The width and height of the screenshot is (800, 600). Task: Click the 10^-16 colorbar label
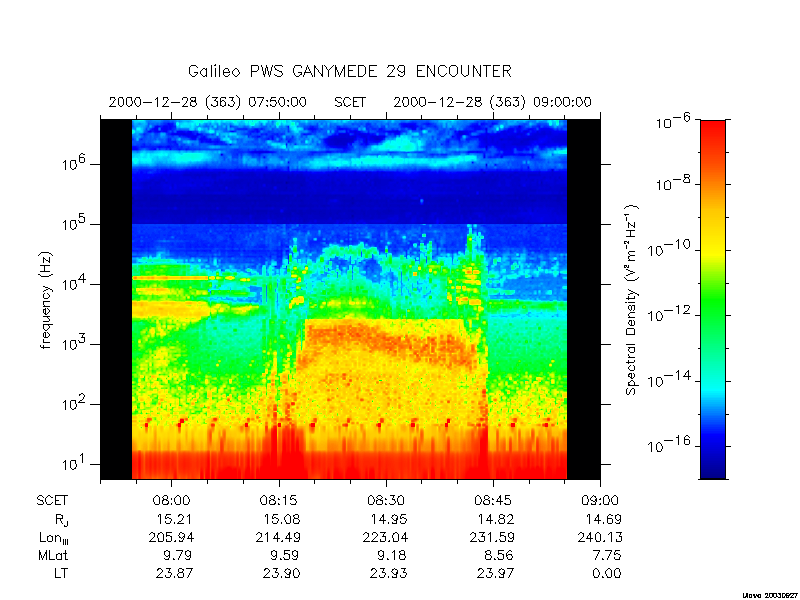[668, 445]
